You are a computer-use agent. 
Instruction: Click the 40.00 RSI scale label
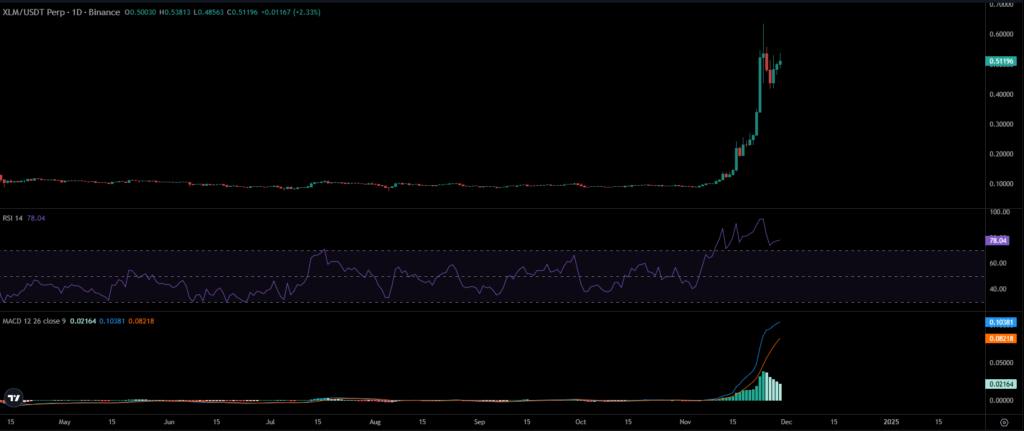coord(999,289)
